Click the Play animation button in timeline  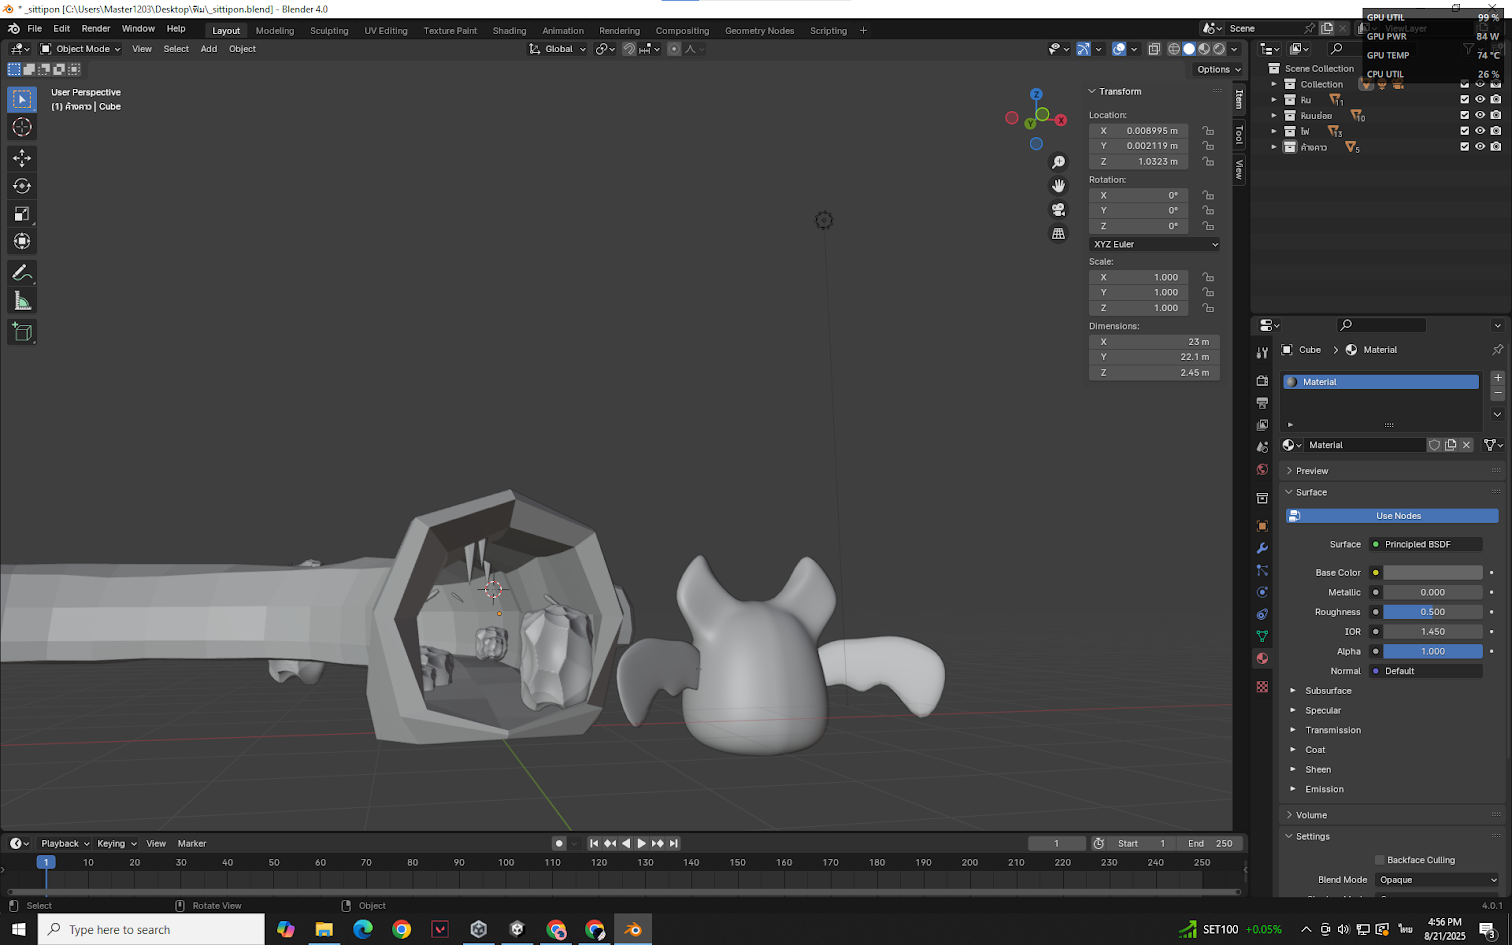642,844
